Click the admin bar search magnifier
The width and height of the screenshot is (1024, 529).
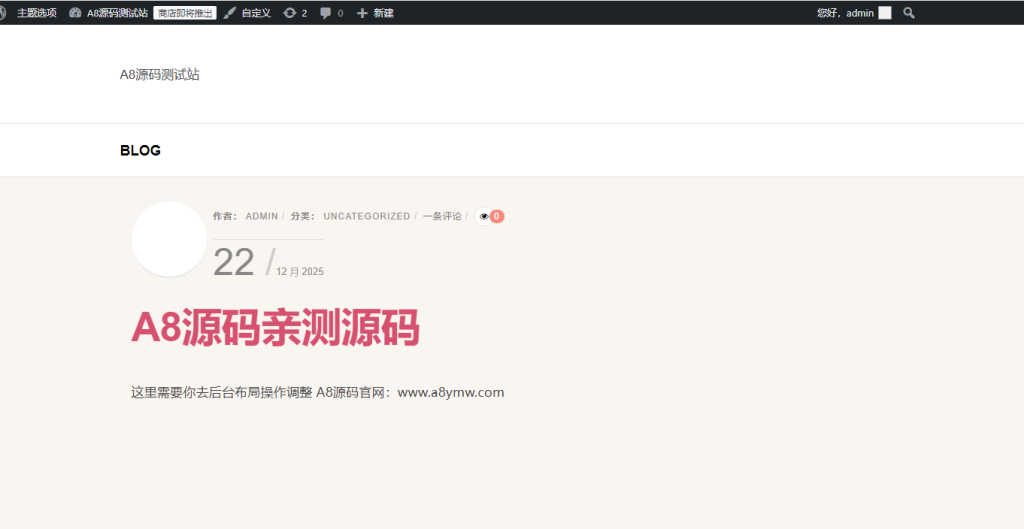pyautogui.click(x=908, y=13)
